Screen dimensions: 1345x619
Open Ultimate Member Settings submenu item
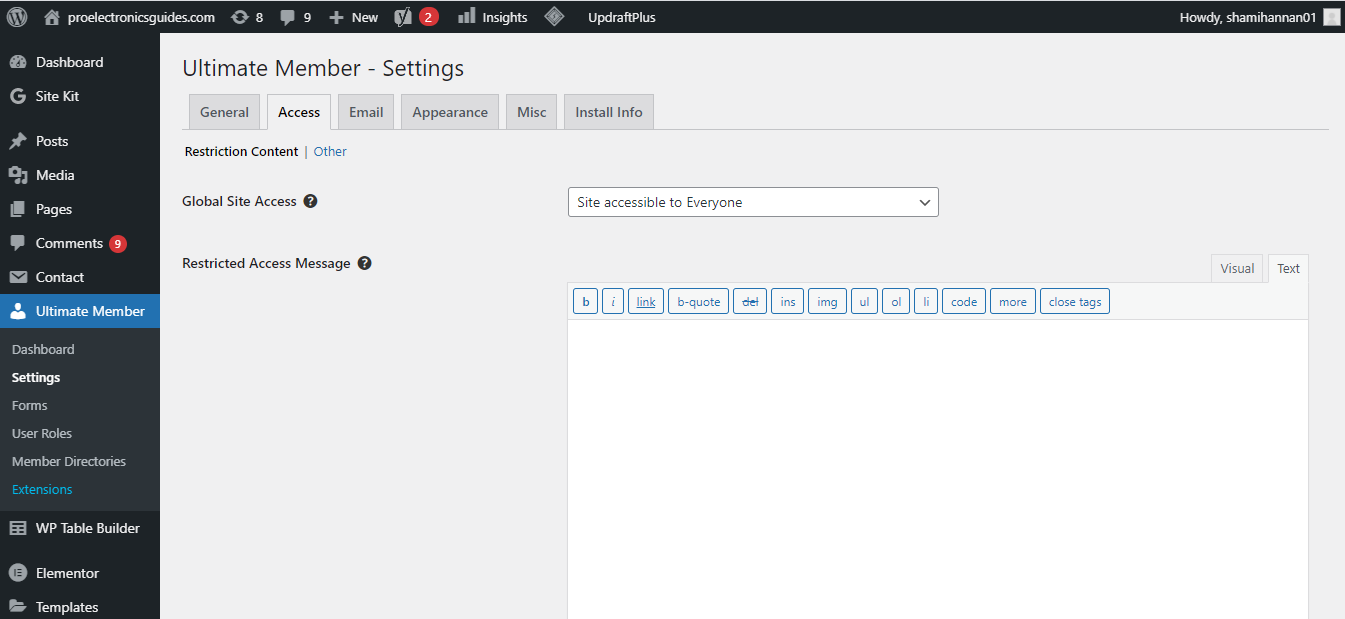pos(36,377)
